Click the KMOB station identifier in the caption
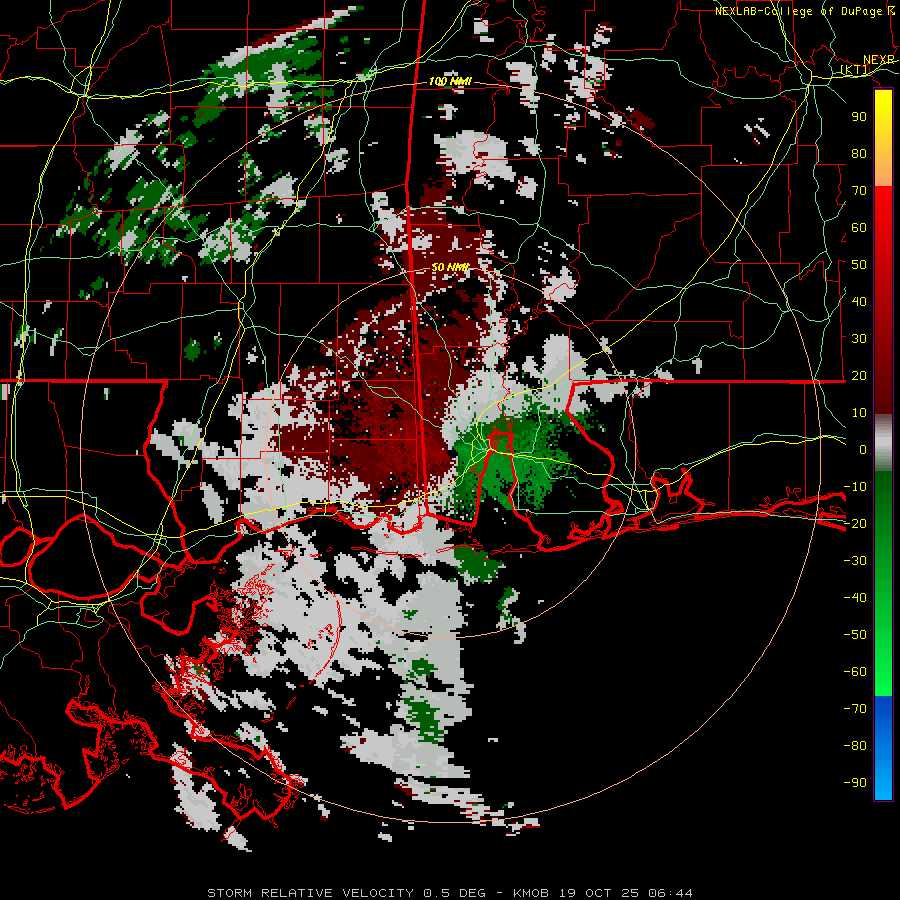 531,893
